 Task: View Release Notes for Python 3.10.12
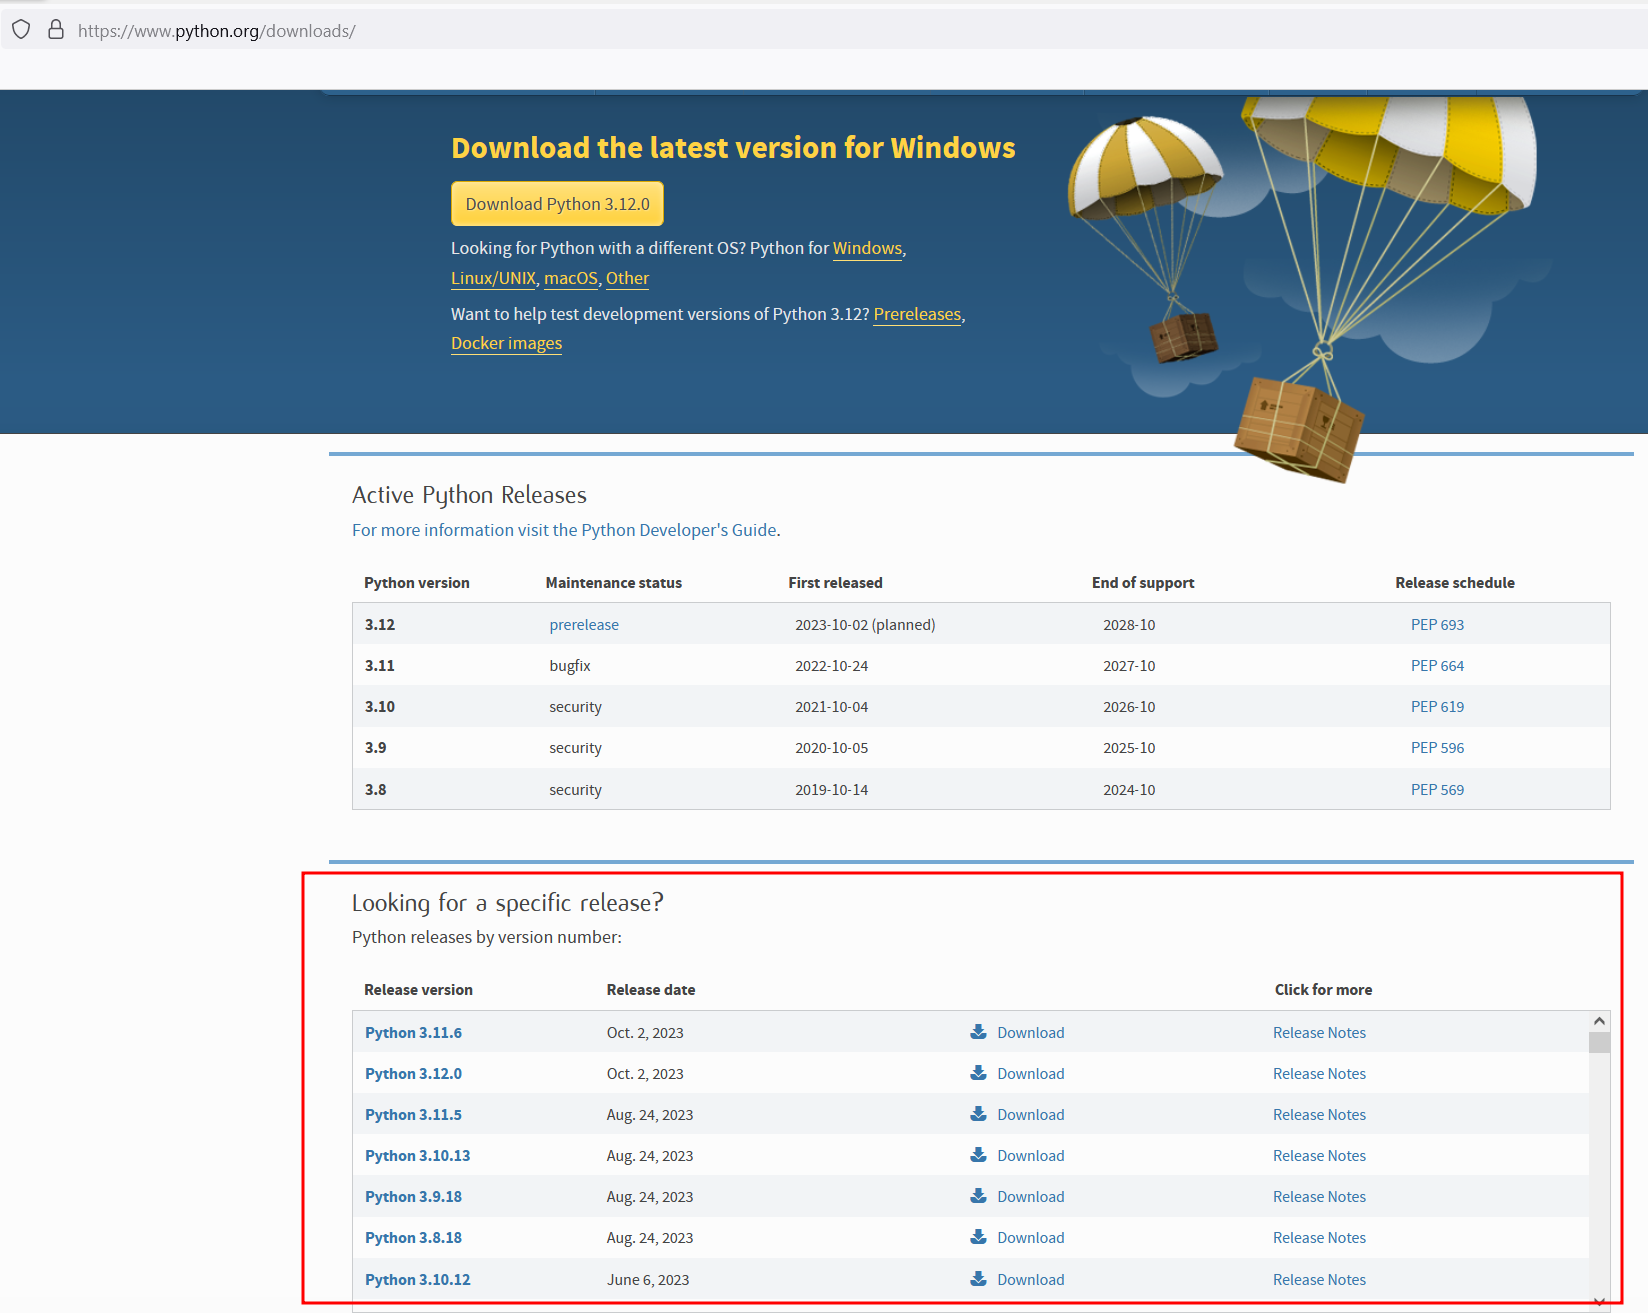[x=1319, y=1280]
